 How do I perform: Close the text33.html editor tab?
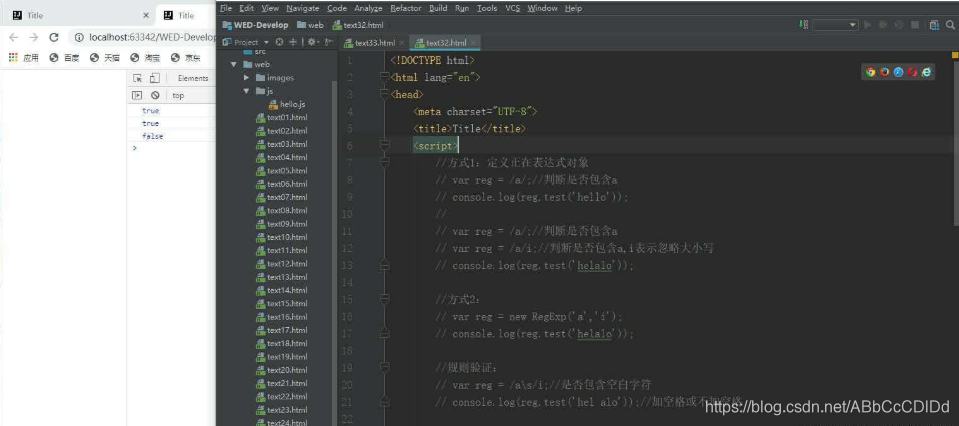[401, 43]
